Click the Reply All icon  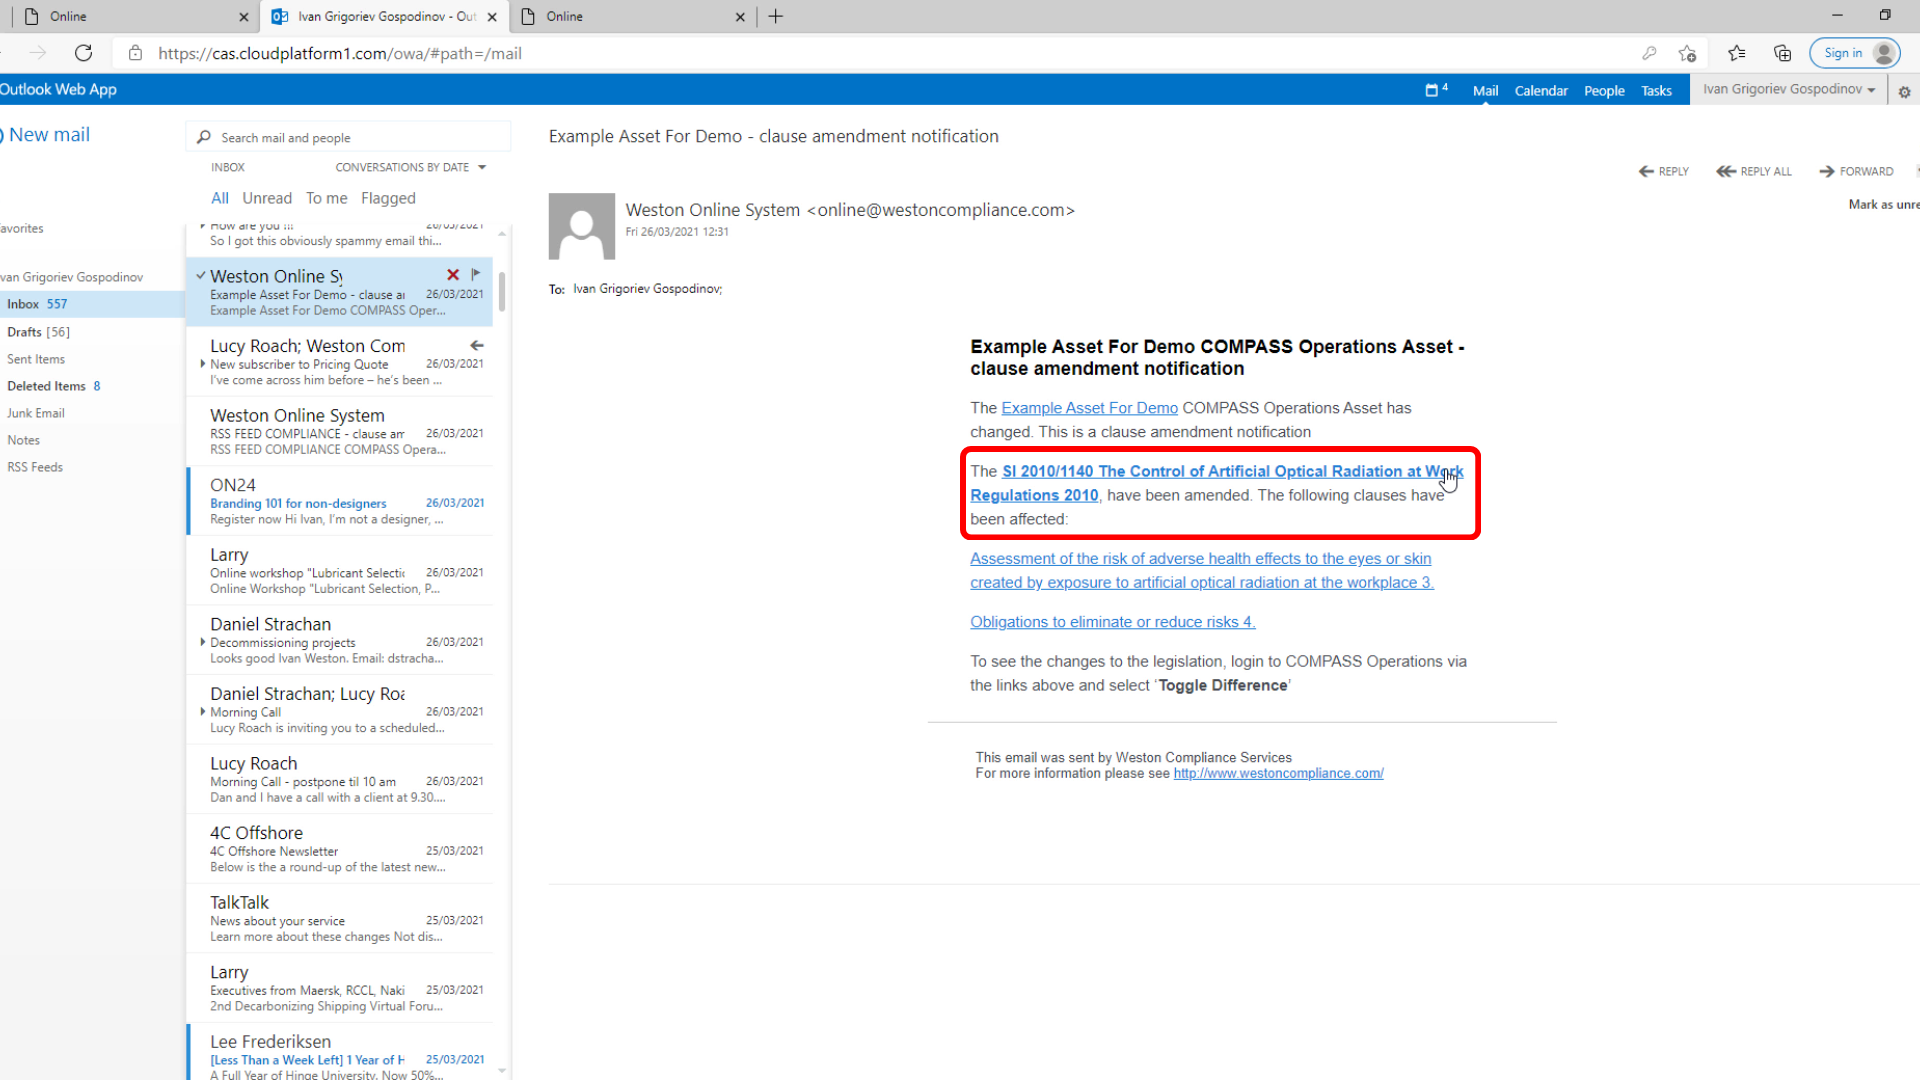pos(1726,171)
